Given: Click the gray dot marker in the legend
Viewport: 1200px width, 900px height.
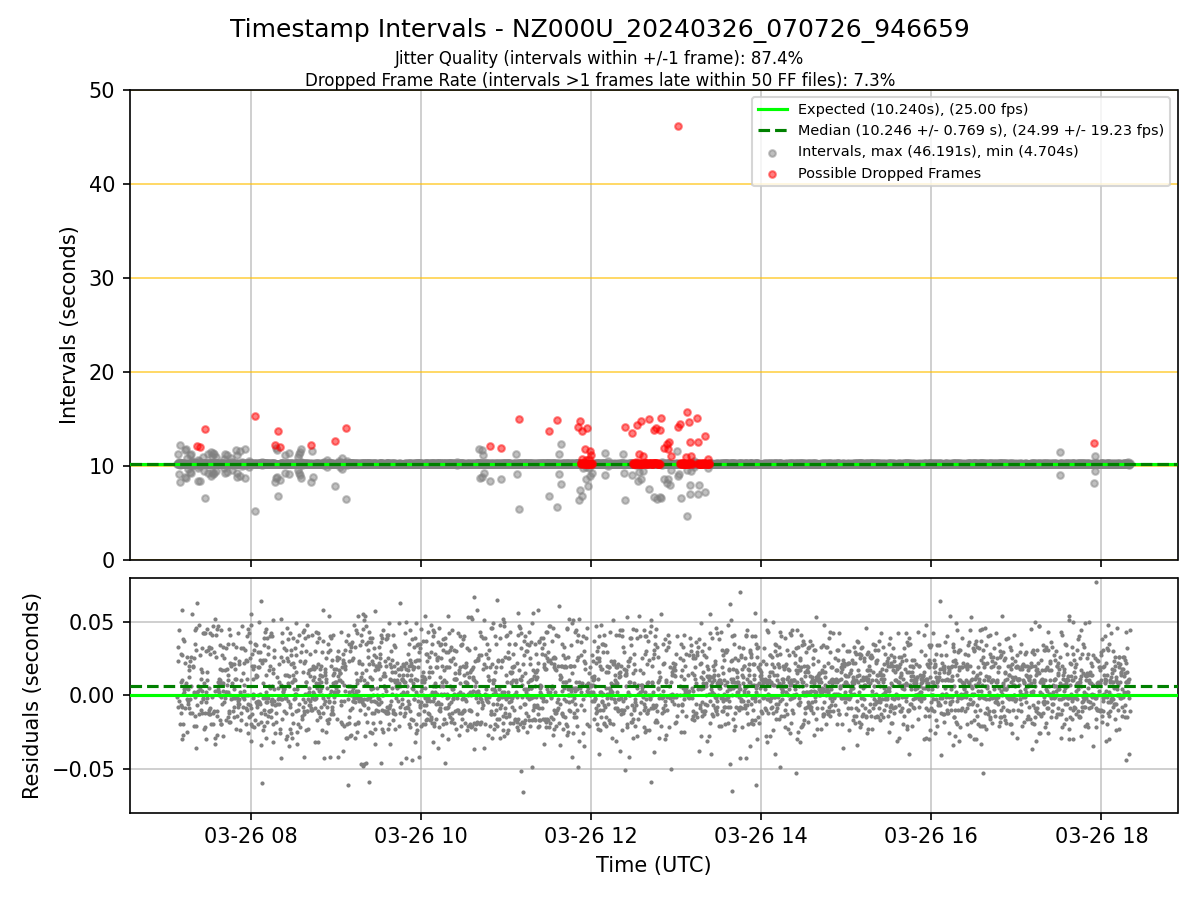Looking at the screenshot, I should click(x=773, y=153).
